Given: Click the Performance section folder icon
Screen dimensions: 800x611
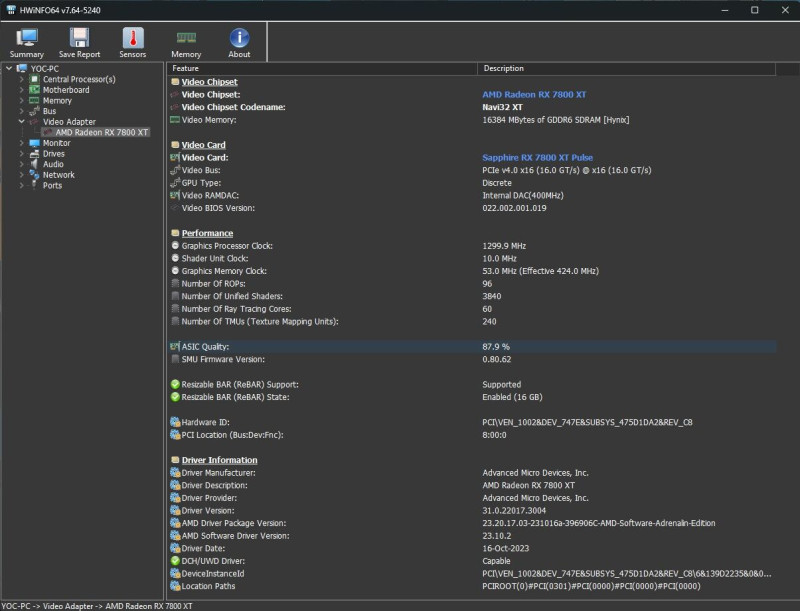Looking at the screenshot, I should pyautogui.click(x=175, y=233).
